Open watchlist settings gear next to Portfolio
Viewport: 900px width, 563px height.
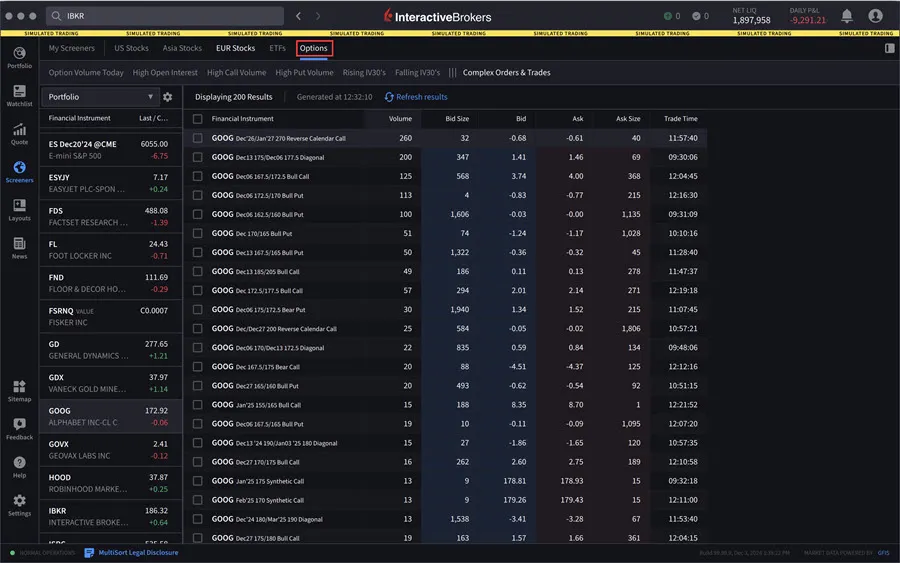pyautogui.click(x=168, y=97)
